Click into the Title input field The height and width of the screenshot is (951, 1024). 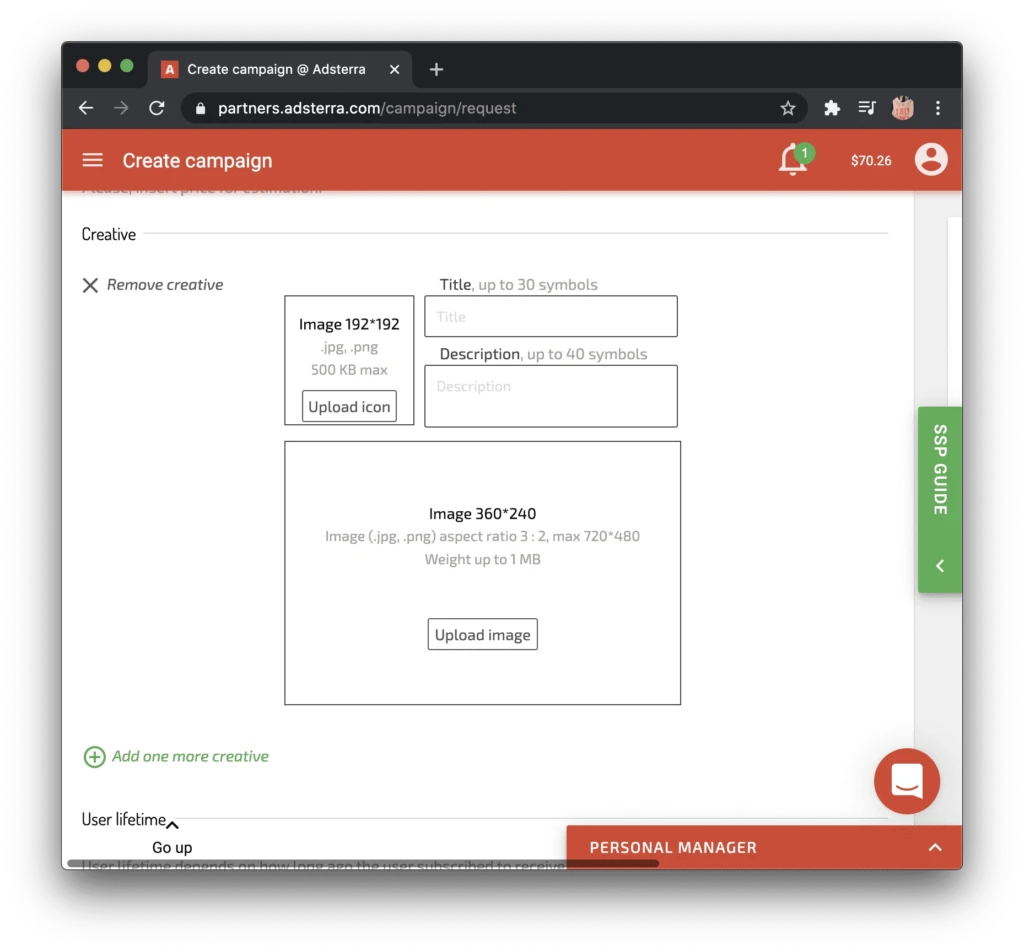pyautogui.click(x=551, y=317)
